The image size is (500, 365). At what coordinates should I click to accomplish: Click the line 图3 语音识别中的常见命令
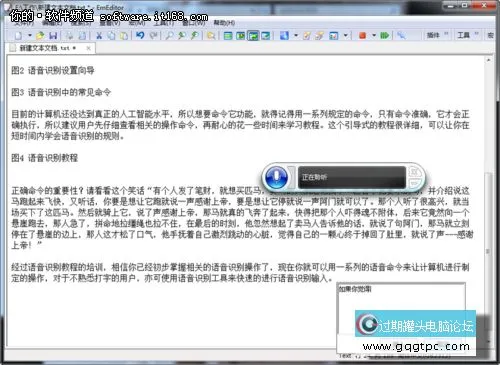[x=61, y=92]
